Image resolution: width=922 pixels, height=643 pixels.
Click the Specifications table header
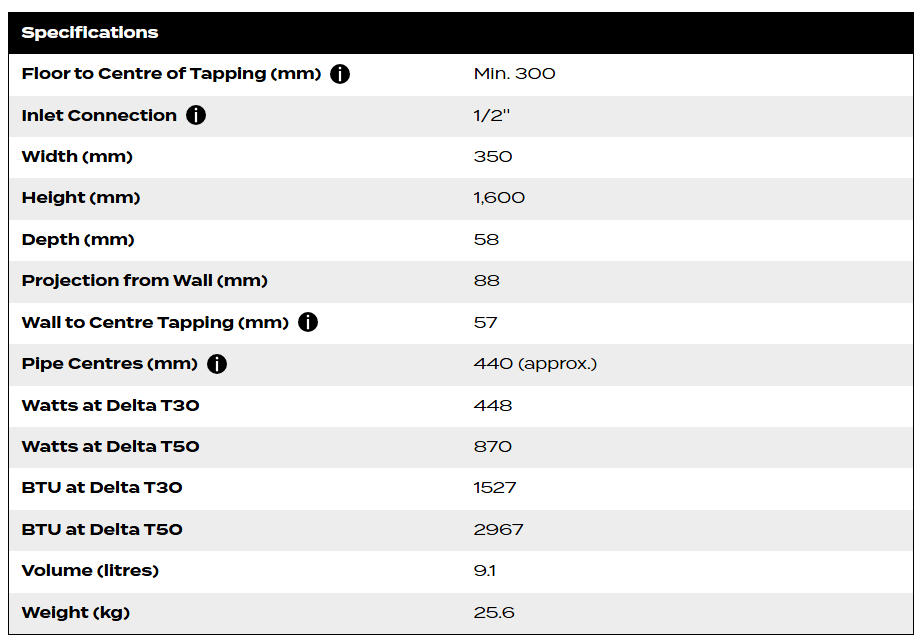click(x=90, y=32)
